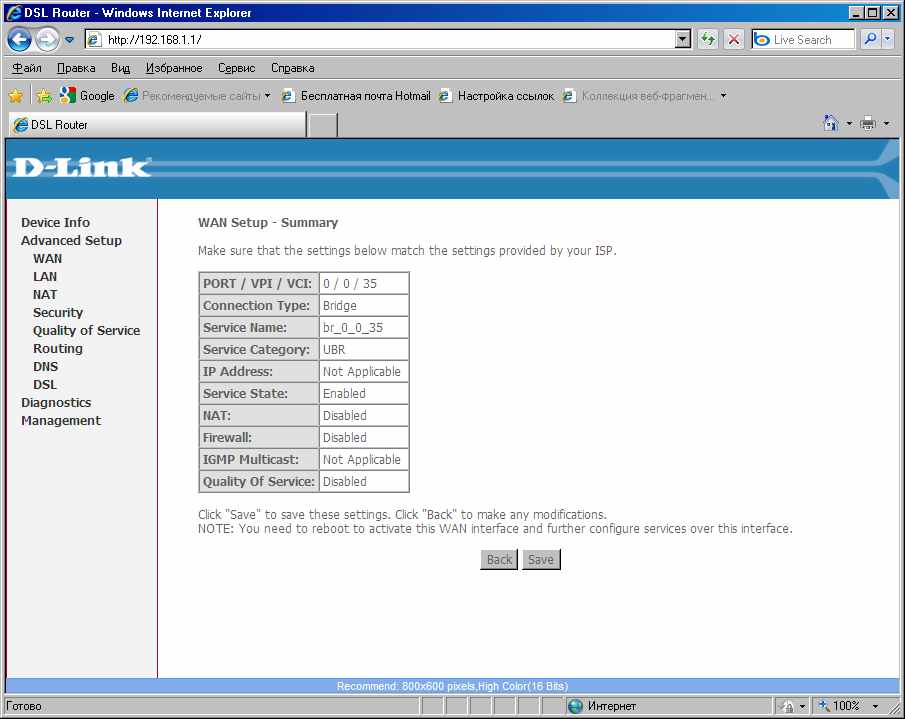Open the Security sidebar item

(x=58, y=312)
